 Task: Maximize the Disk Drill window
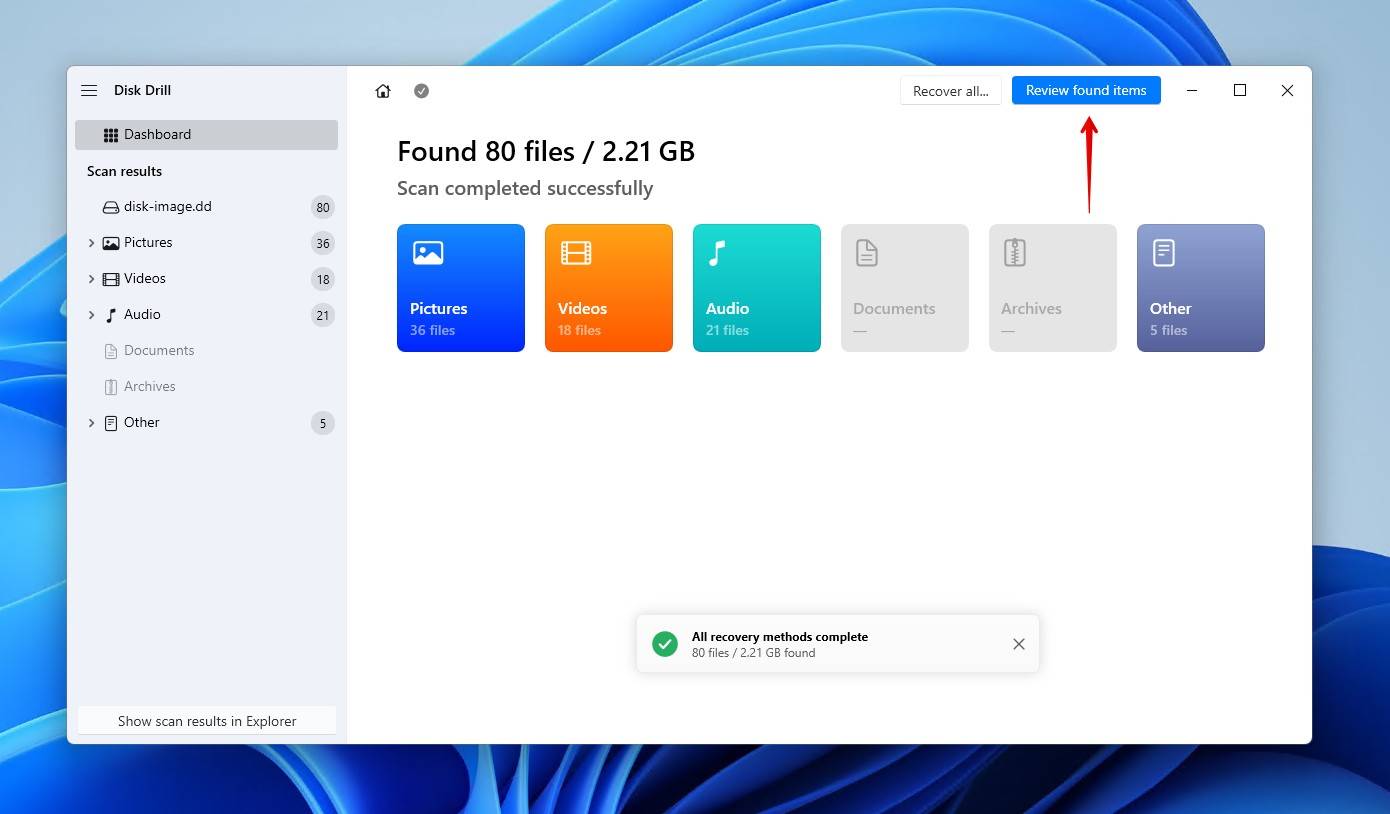point(1240,90)
